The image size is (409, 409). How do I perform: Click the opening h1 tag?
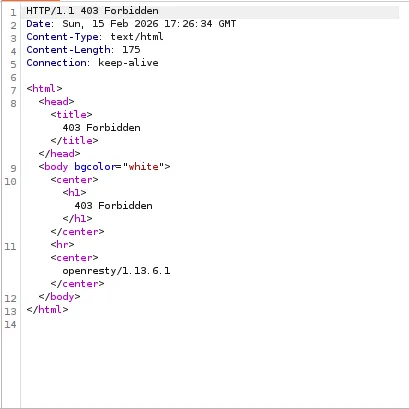pos(74,193)
